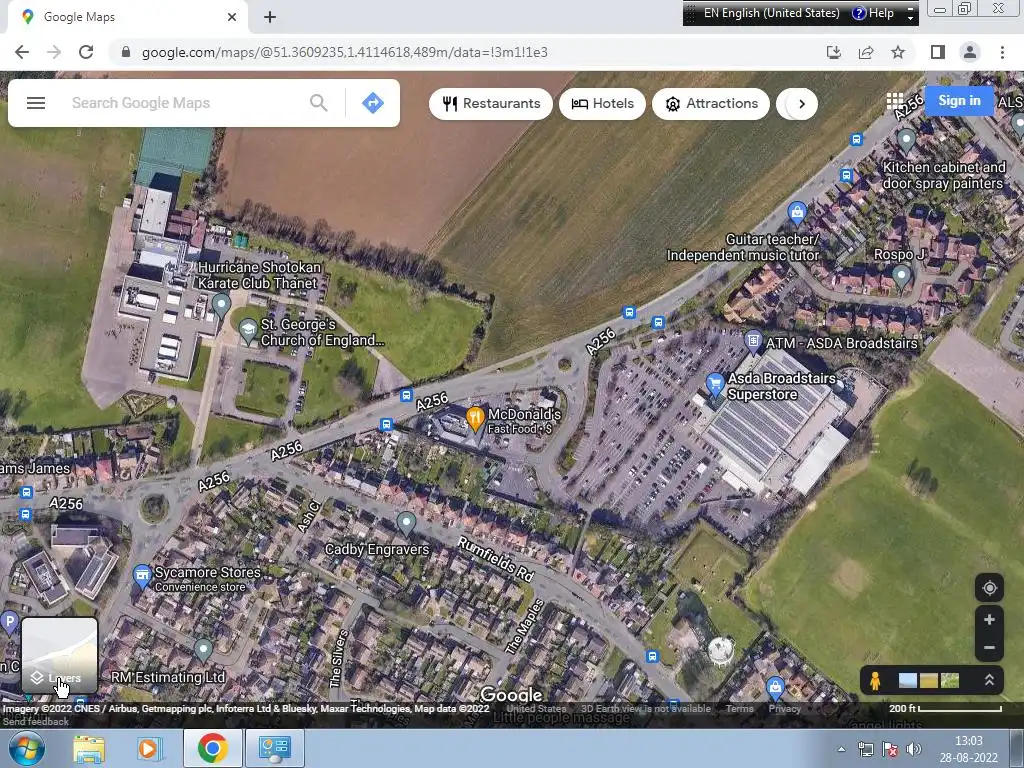Open Chrome's three-dot menu
The image size is (1024, 768).
click(x=1002, y=52)
